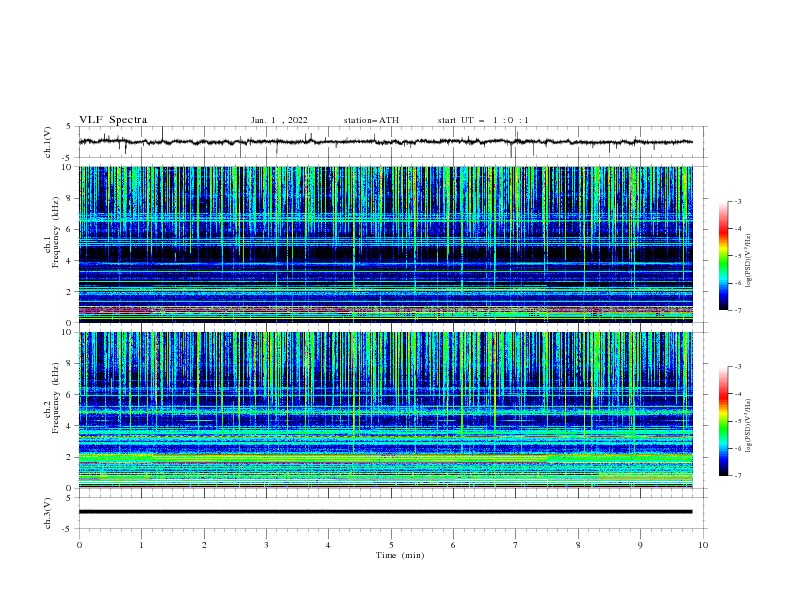This screenshot has width=792, height=612.
Task: Click the ch.1 spectrogram color bar
Action: click(723, 256)
